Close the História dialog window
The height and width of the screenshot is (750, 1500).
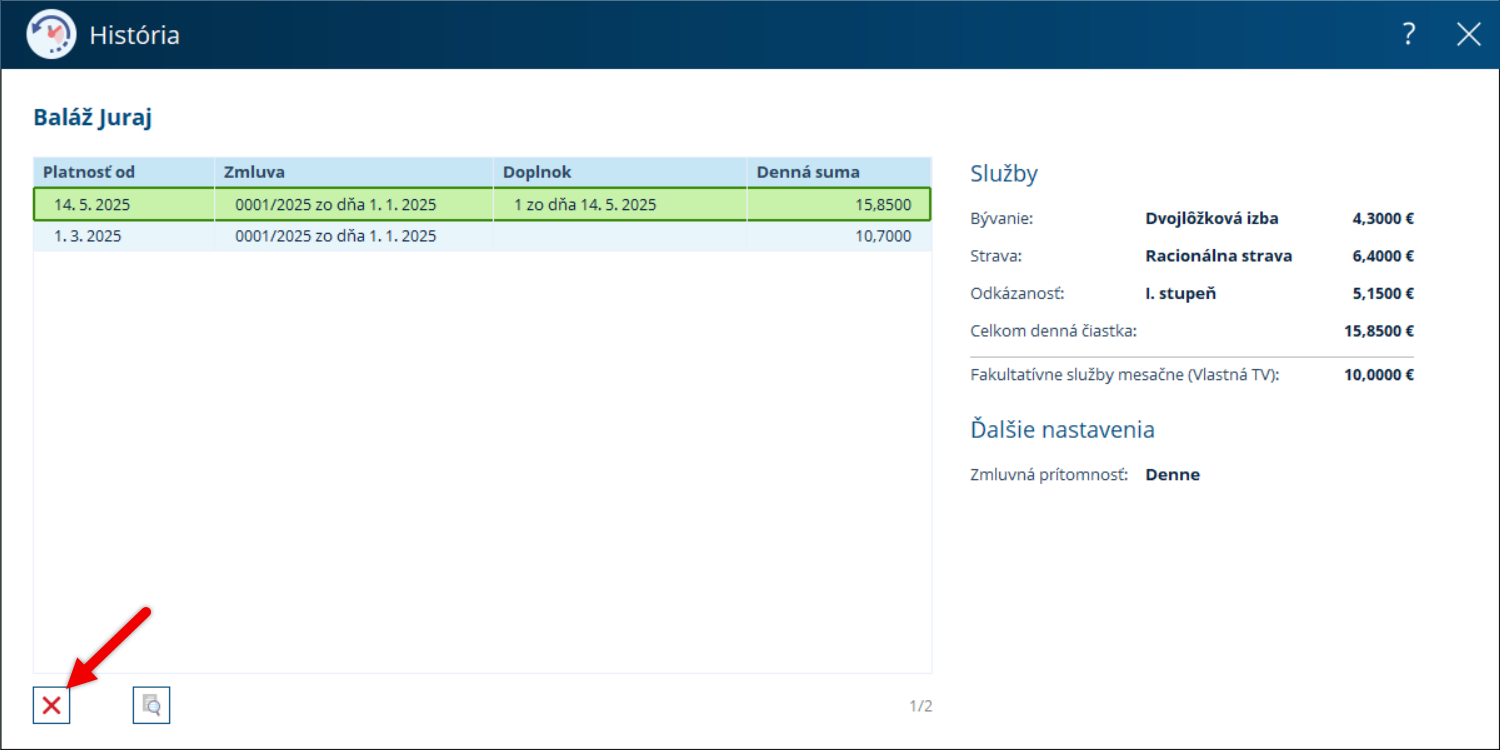[x=1468, y=35]
